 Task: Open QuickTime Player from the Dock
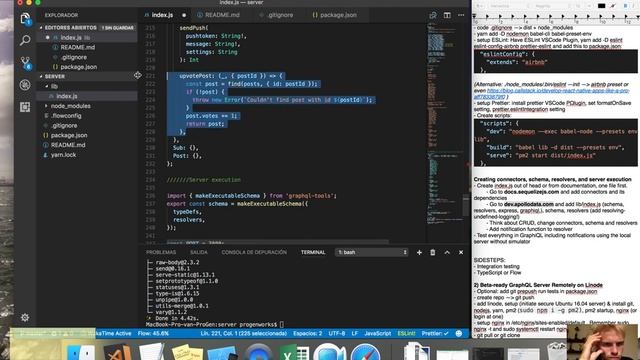[x=258, y=352]
